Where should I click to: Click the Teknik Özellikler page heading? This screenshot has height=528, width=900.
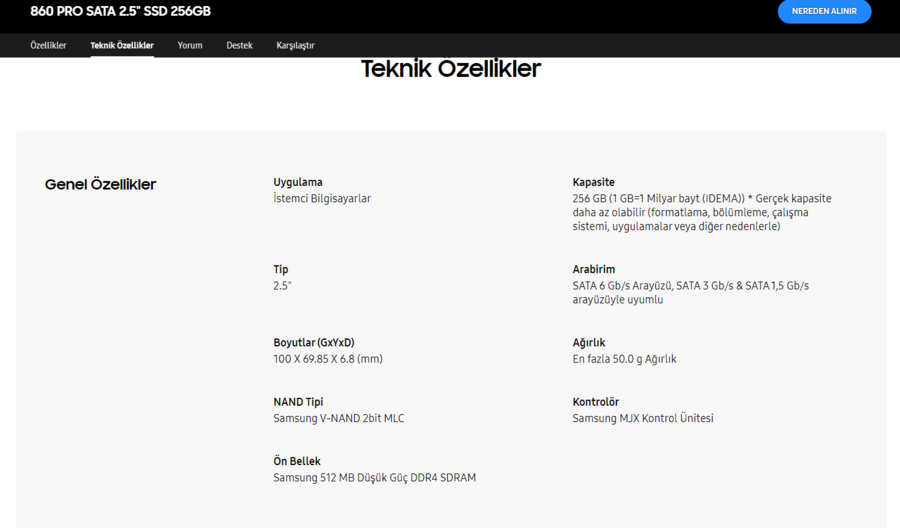pyautogui.click(x=451, y=68)
